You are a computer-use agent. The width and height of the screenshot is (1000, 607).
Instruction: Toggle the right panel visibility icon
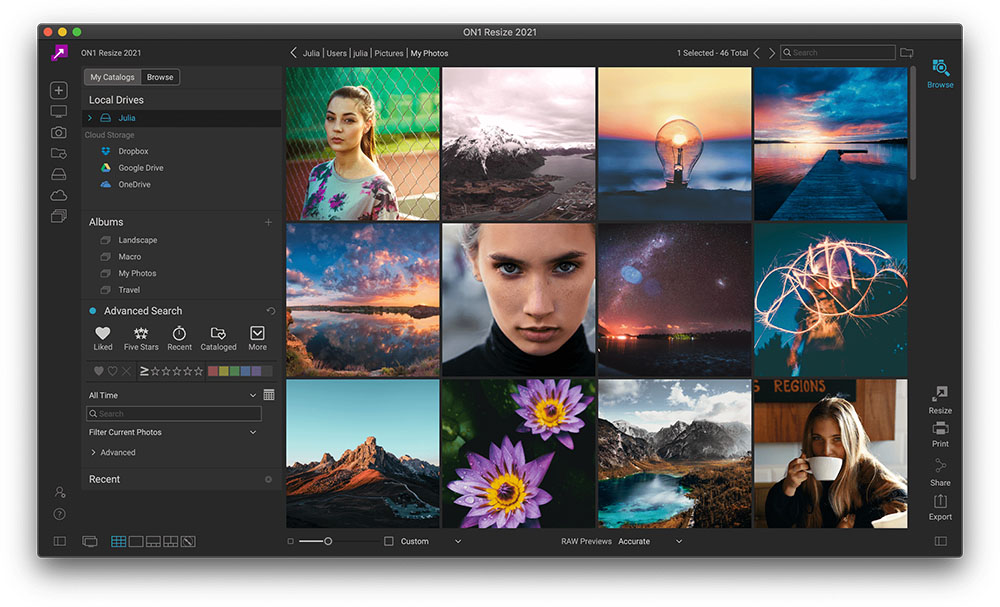[x=940, y=541]
